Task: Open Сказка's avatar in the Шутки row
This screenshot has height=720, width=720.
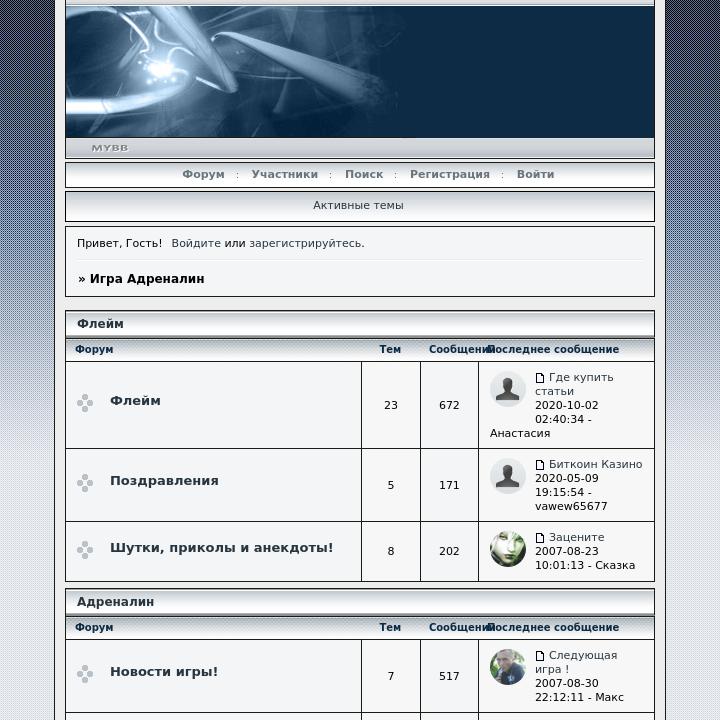Action: (x=507, y=549)
